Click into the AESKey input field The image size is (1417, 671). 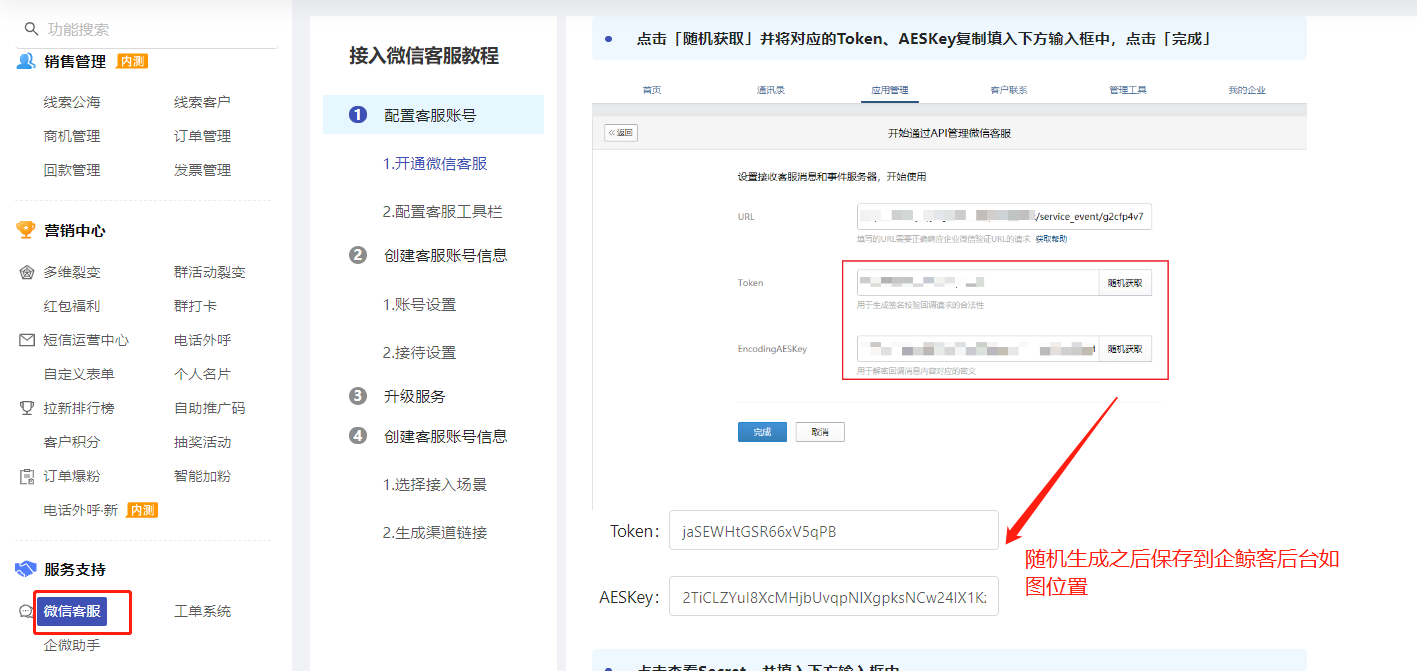pos(834,597)
